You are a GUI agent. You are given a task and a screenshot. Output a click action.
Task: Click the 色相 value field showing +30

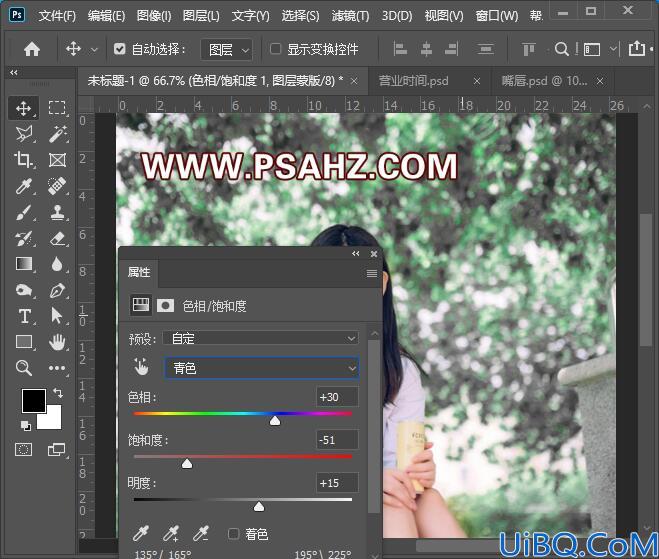tap(337, 397)
